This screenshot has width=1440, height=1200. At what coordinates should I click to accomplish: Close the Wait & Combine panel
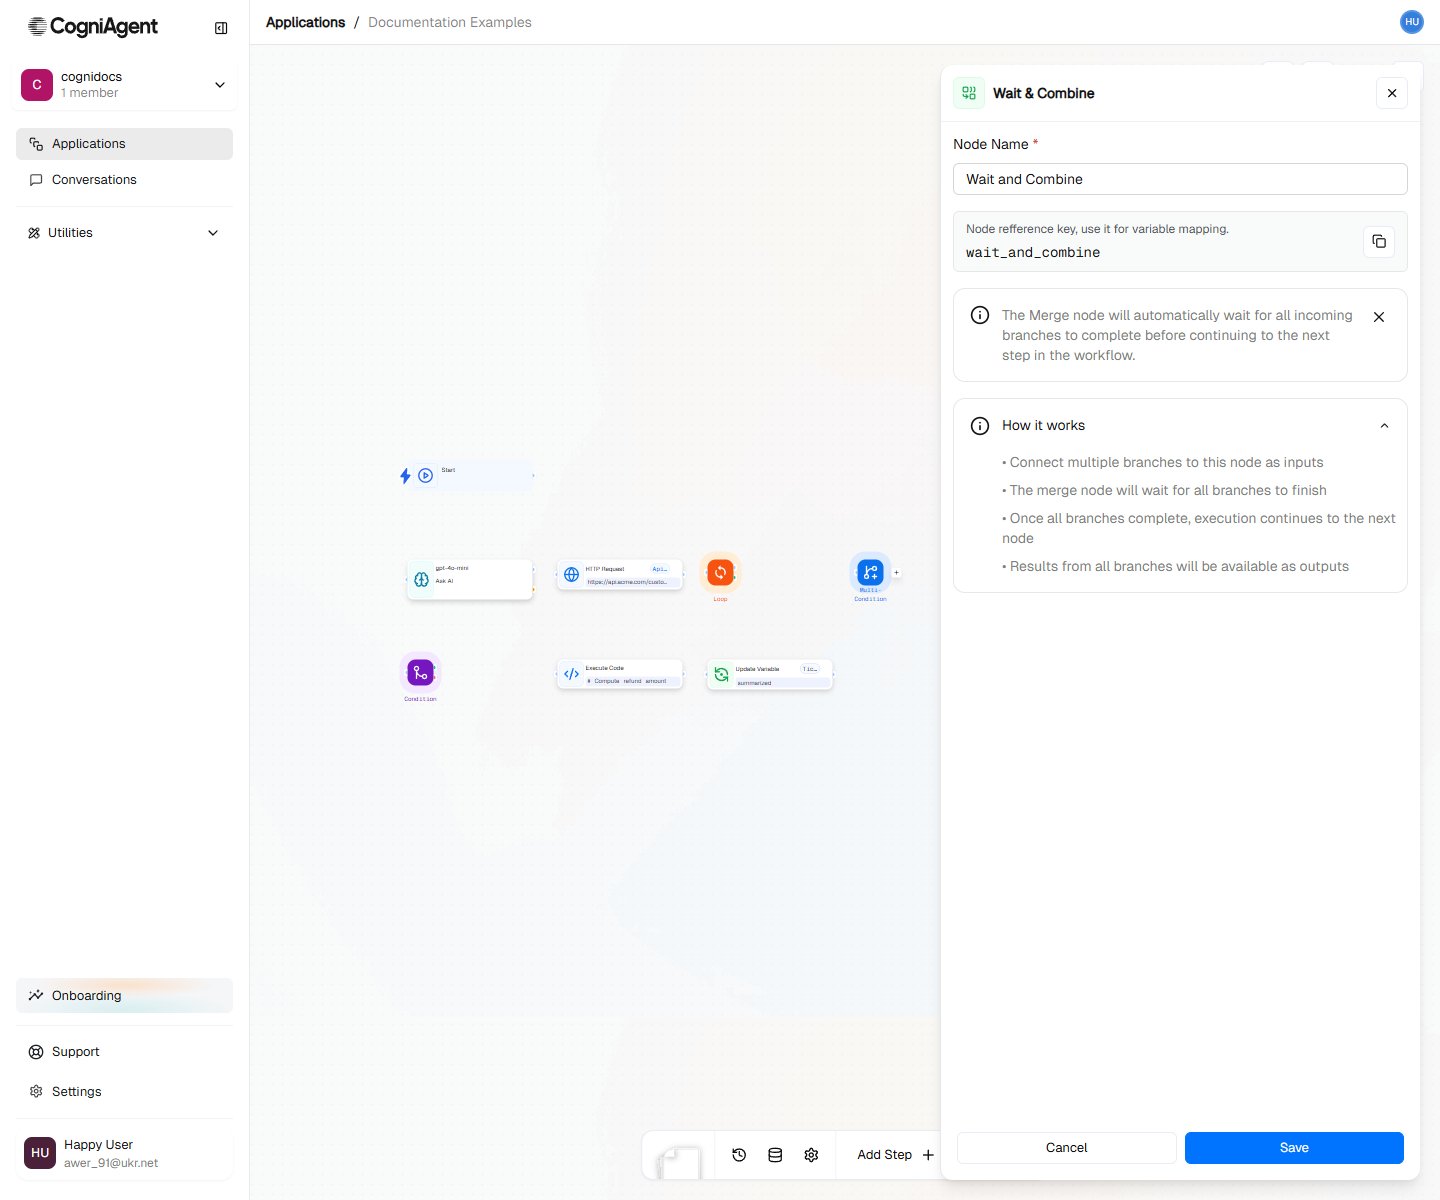click(1392, 93)
